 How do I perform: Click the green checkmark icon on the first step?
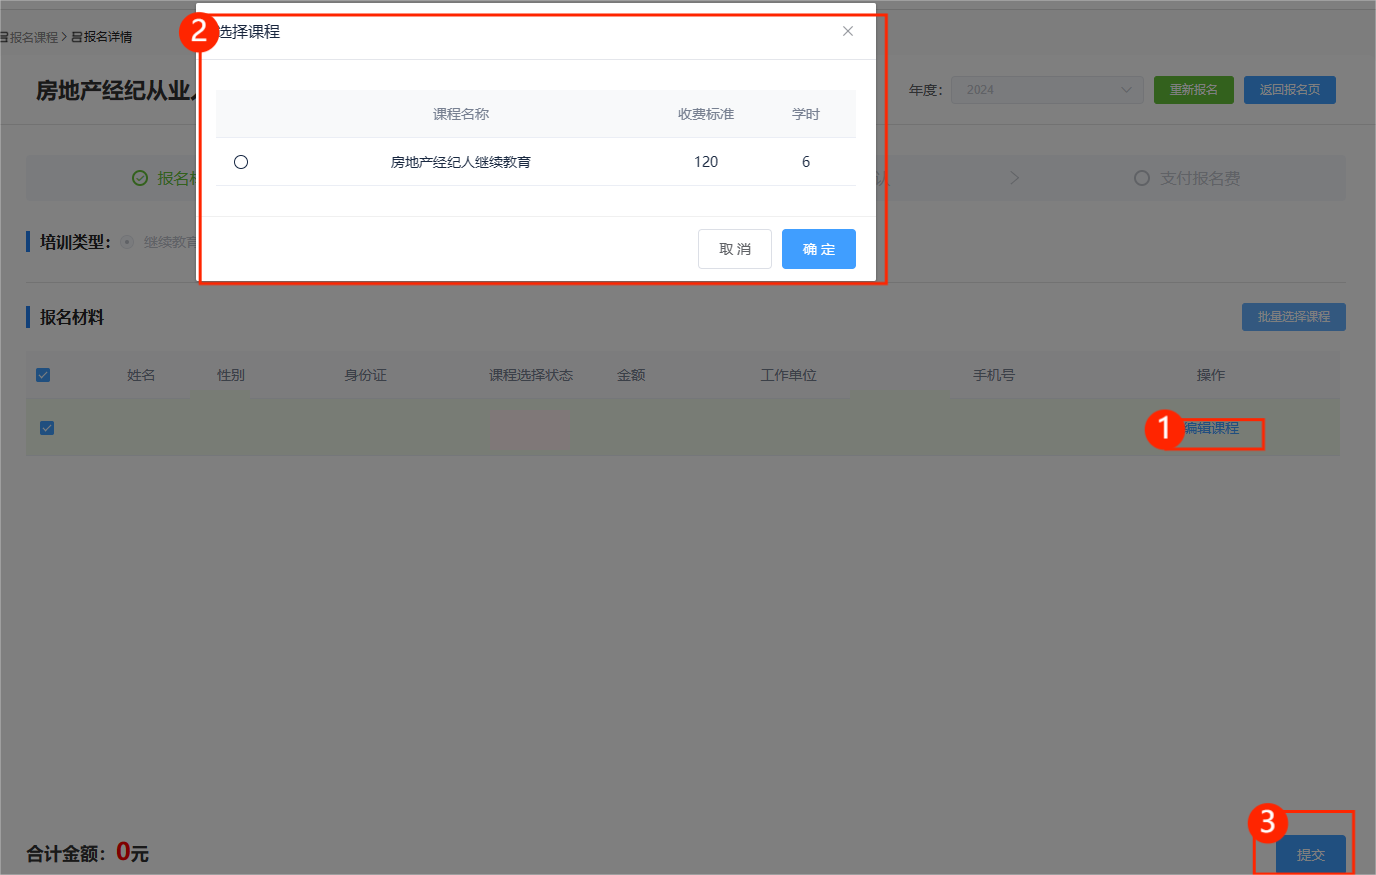tap(140, 178)
